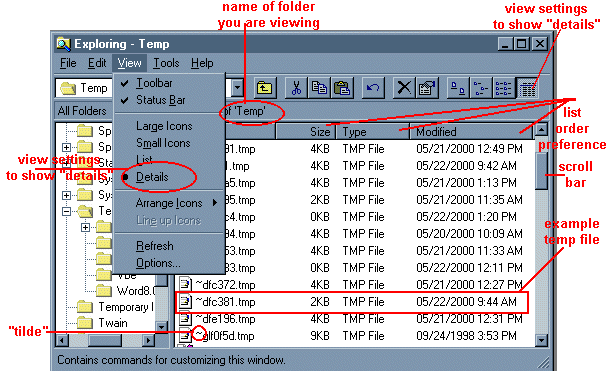Screen dimensions: 607x371
Task: Open the Tools menu
Action: (166, 63)
